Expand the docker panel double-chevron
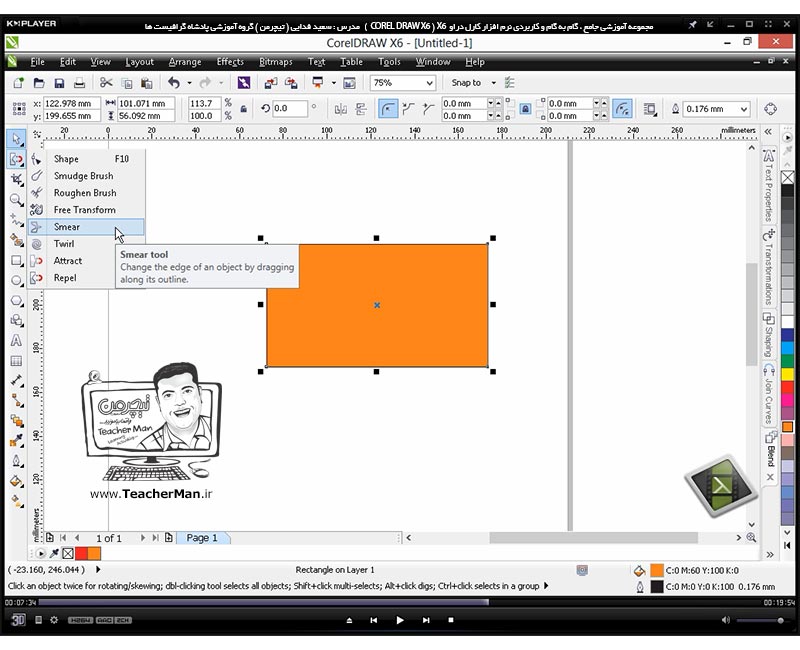This screenshot has height=650, width=800. [768, 132]
